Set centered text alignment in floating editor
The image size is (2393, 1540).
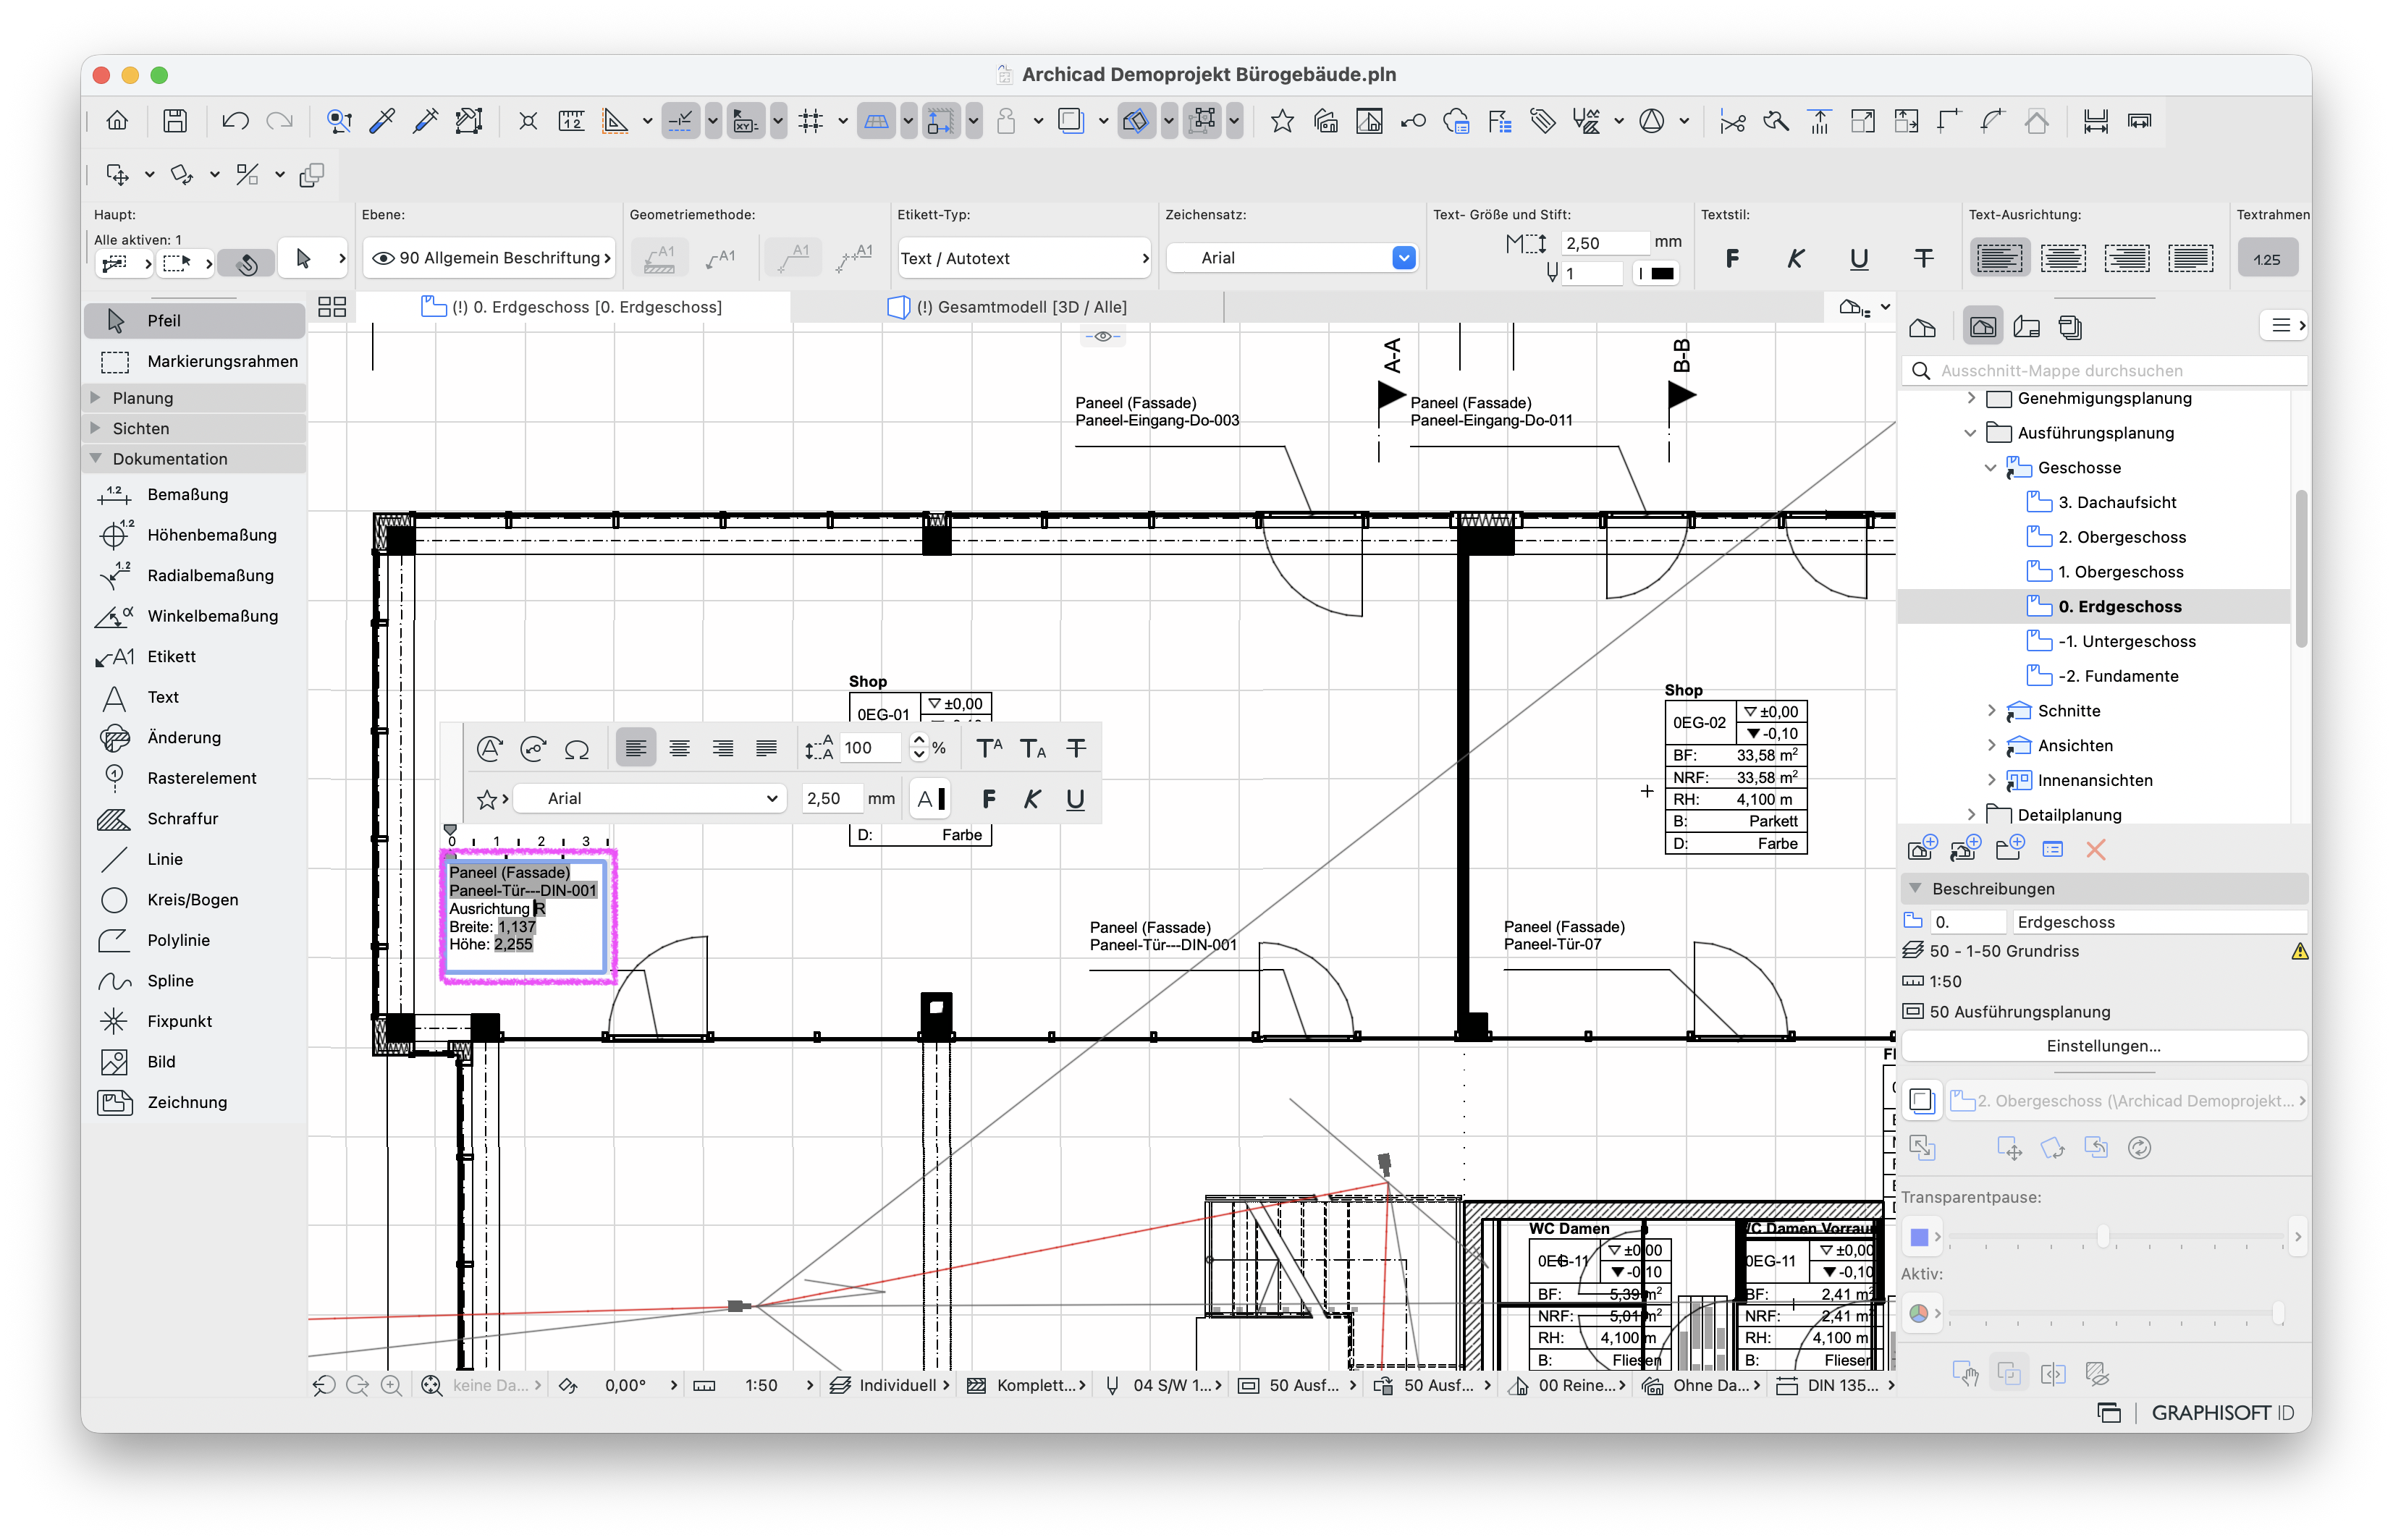point(679,748)
